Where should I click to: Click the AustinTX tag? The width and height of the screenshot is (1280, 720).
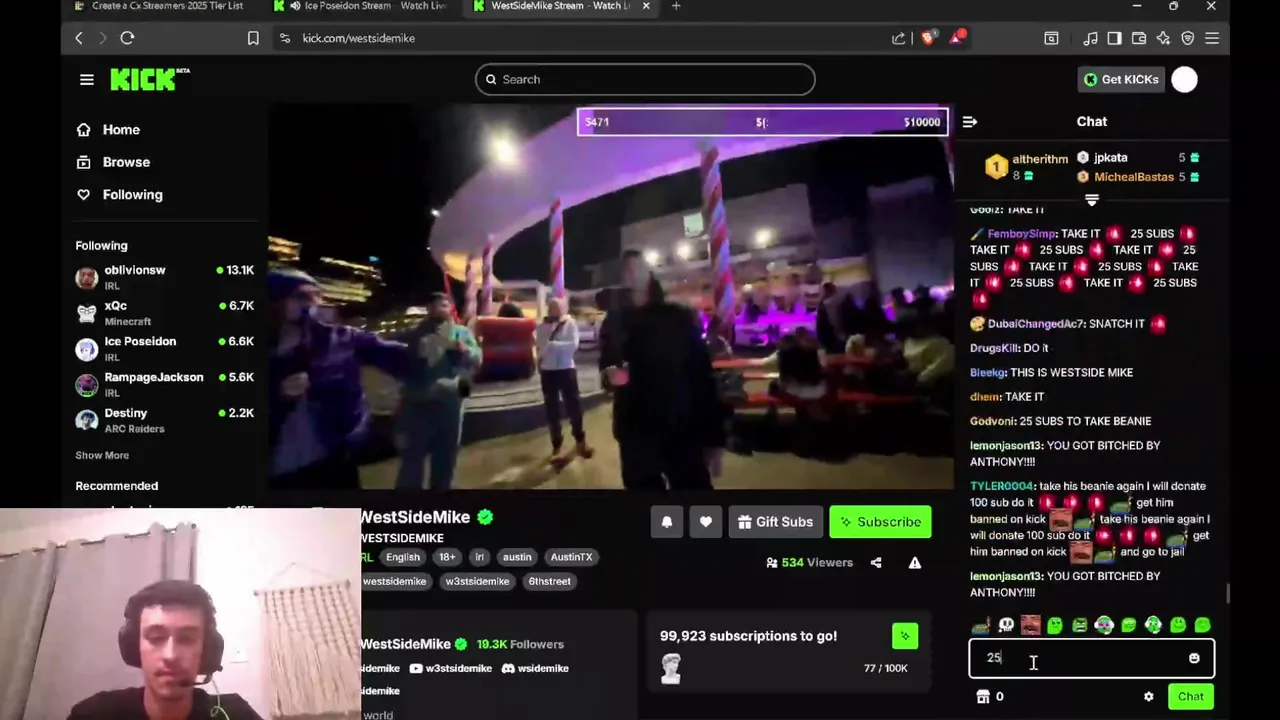tap(572, 557)
